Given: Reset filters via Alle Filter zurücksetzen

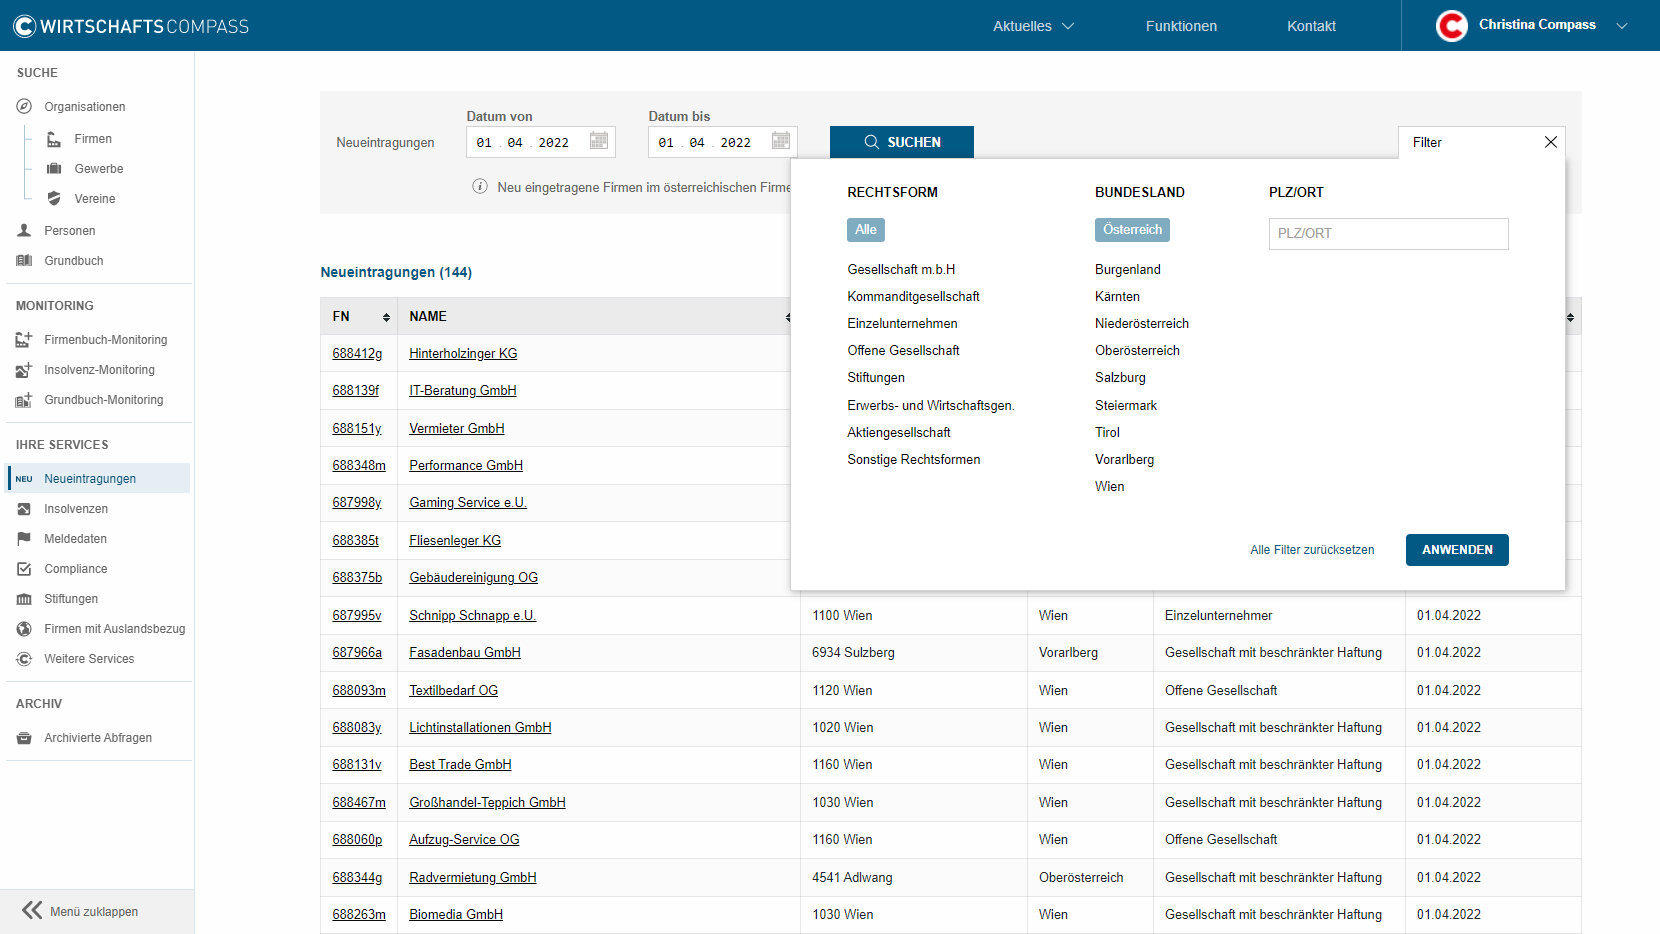Looking at the screenshot, I should pyautogui.click(x=1311, y=550).
